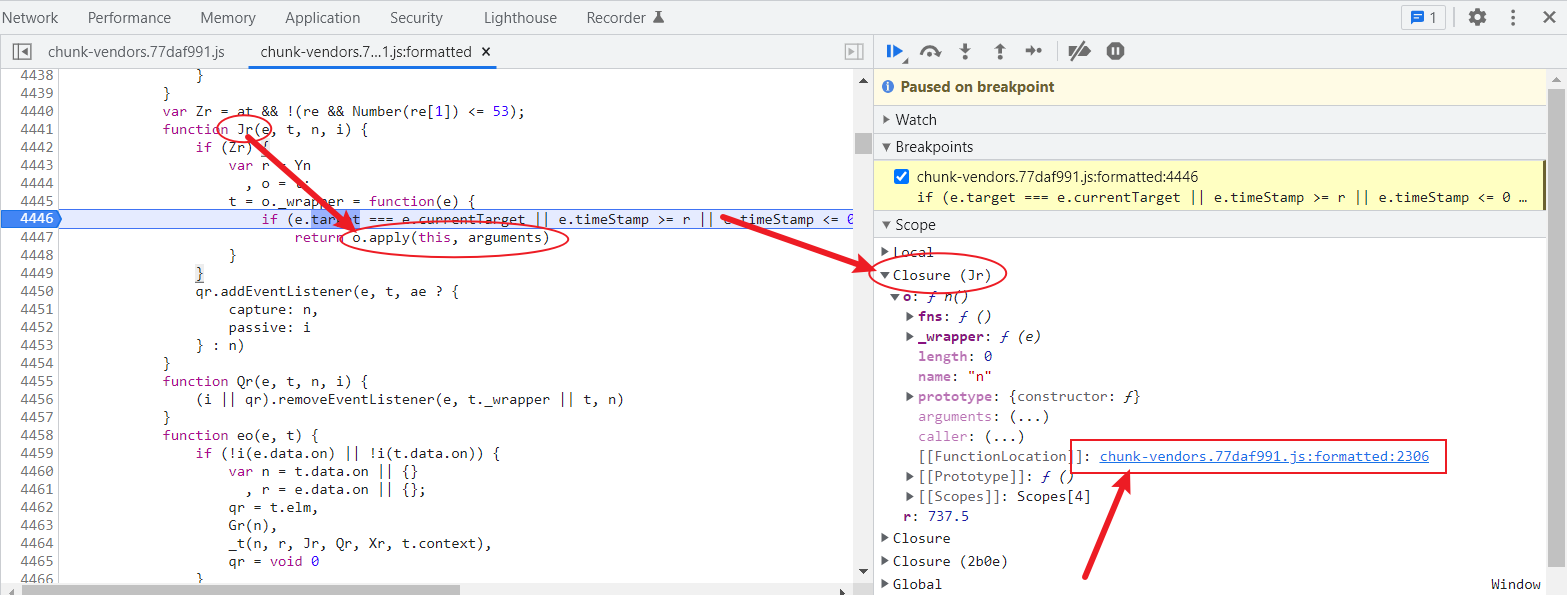
Task: Click the Paused on breakpoint banner
Action: click(x=1212, y=87)
